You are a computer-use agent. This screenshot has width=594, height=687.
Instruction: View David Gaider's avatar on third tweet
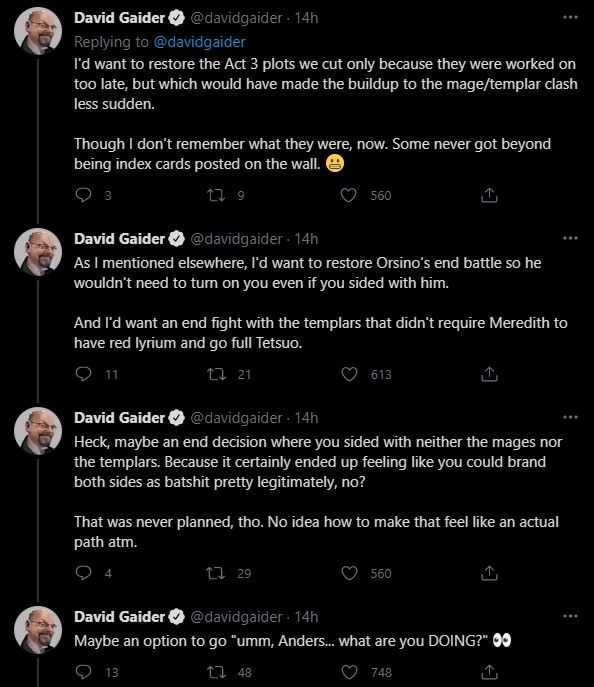[x=38, y=431]
